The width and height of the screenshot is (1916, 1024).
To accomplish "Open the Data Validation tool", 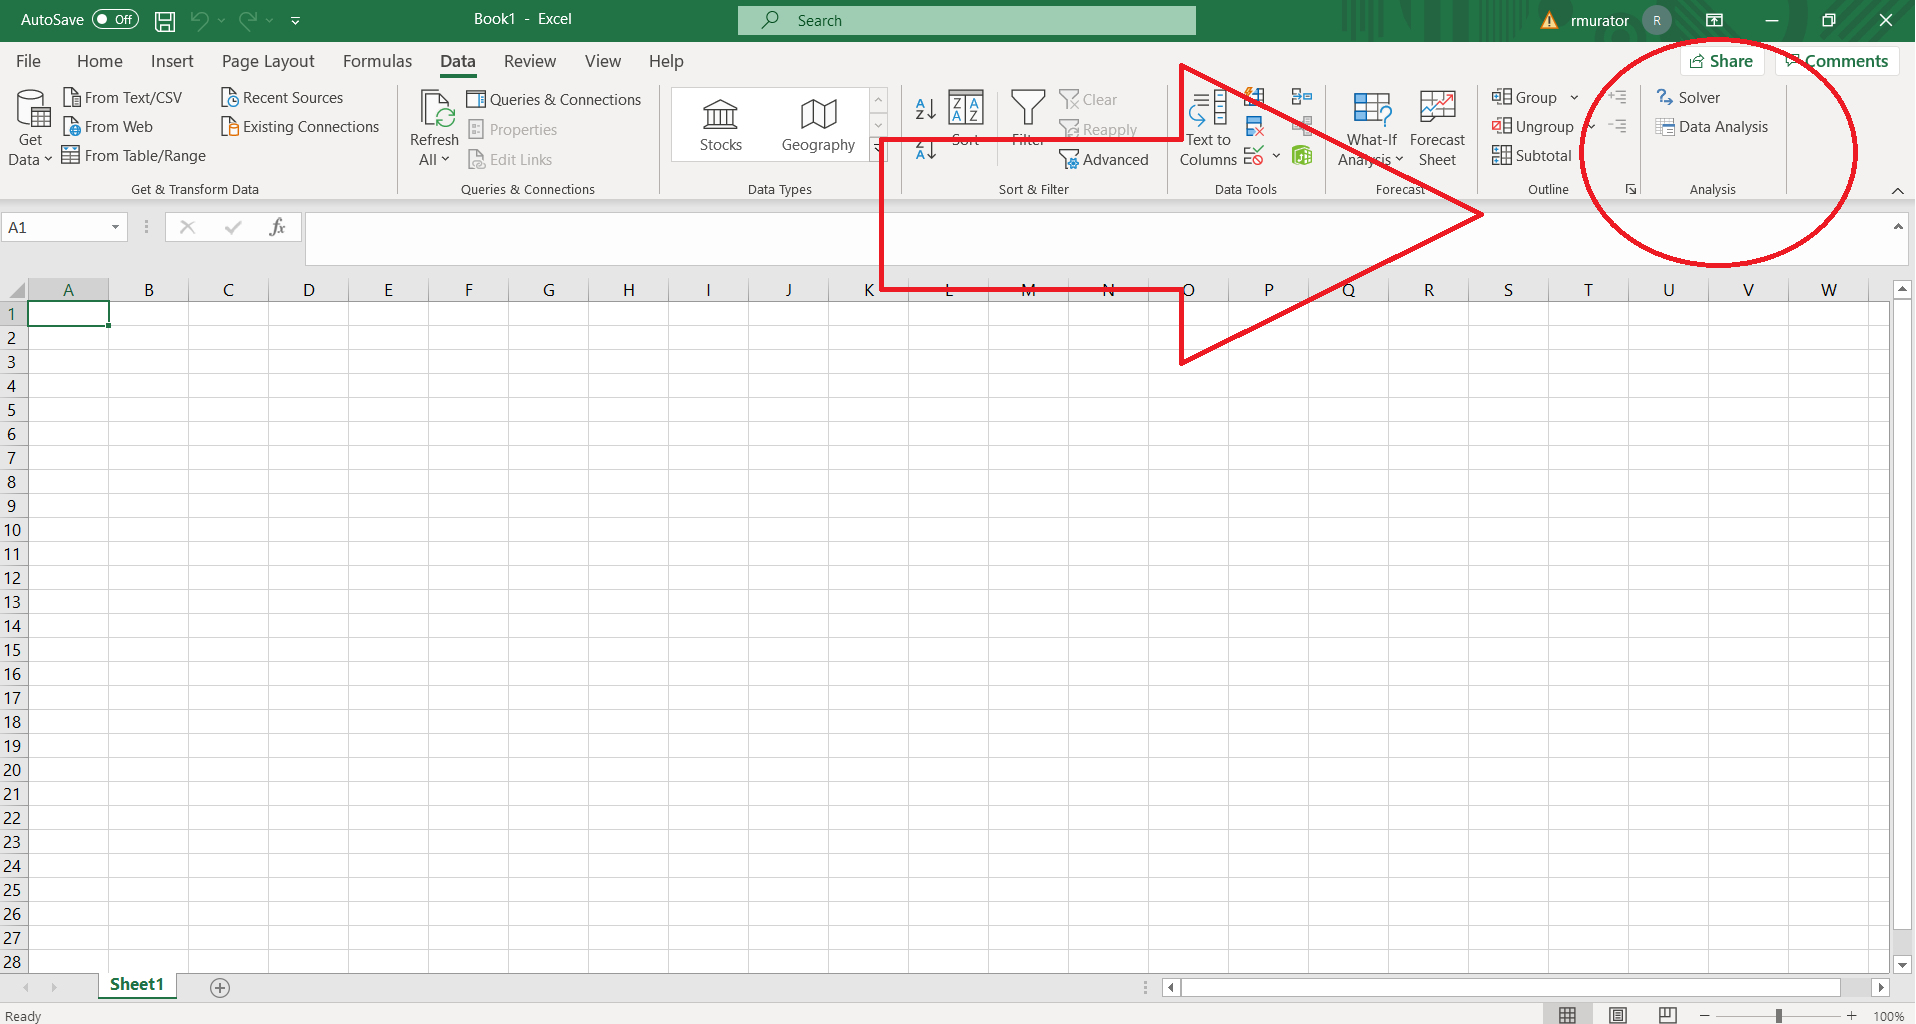I will (1254, 156).
